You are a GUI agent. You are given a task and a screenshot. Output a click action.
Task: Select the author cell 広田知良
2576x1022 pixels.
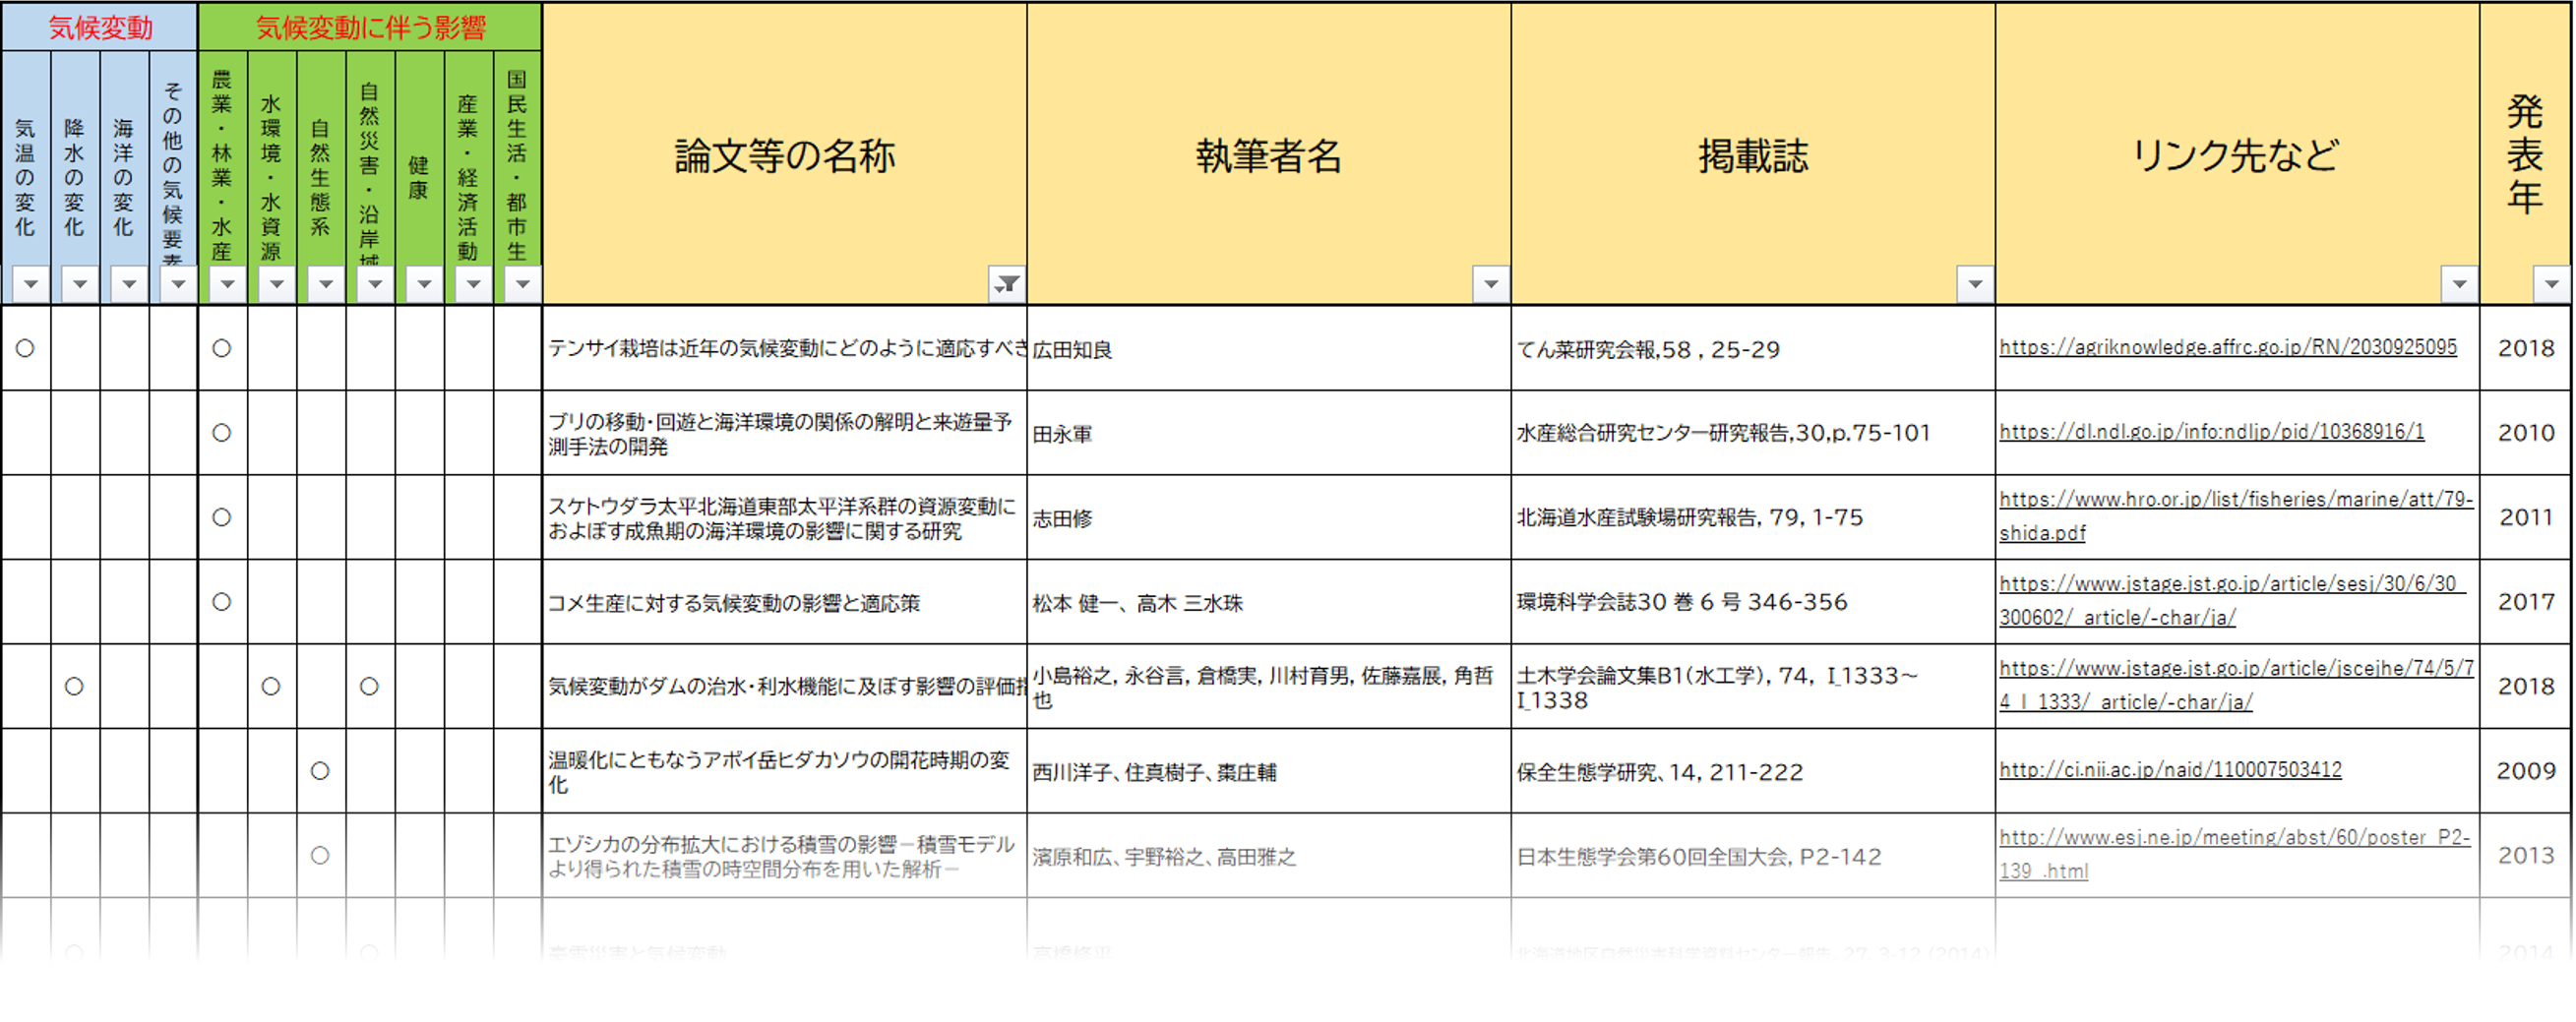[x=1072, y=350]
